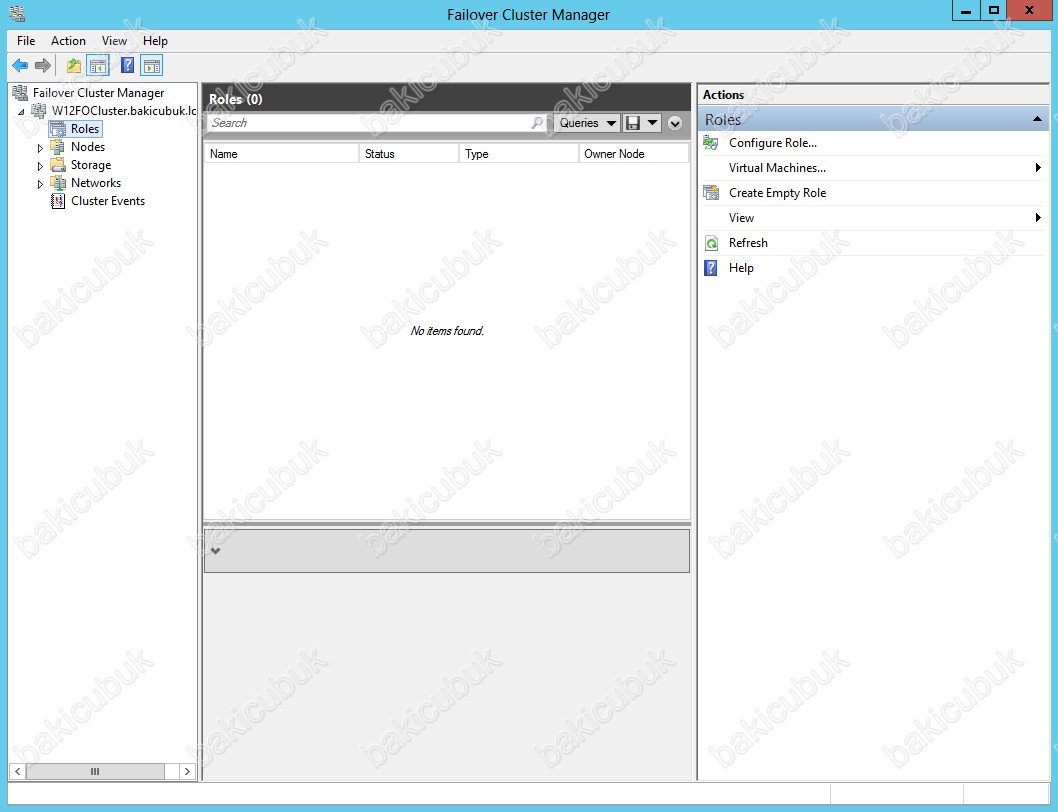Image resolution: width=1058 pixels, height=812 pixels.
Task: Collapse the Roles section in the Actions pane
Action: point(1037,119)
